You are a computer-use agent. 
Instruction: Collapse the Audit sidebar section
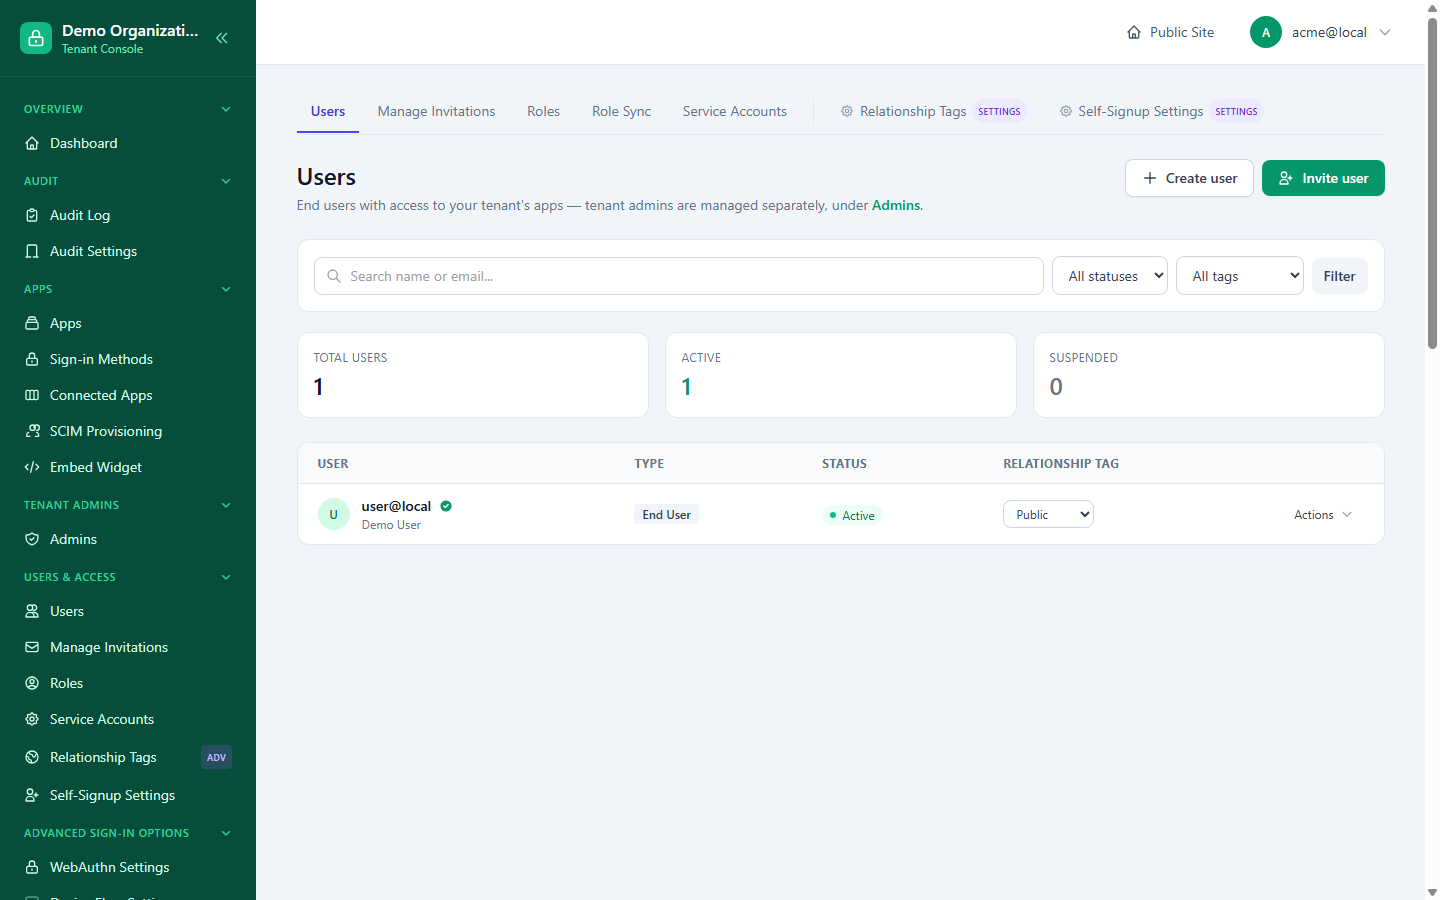[226, 181]
